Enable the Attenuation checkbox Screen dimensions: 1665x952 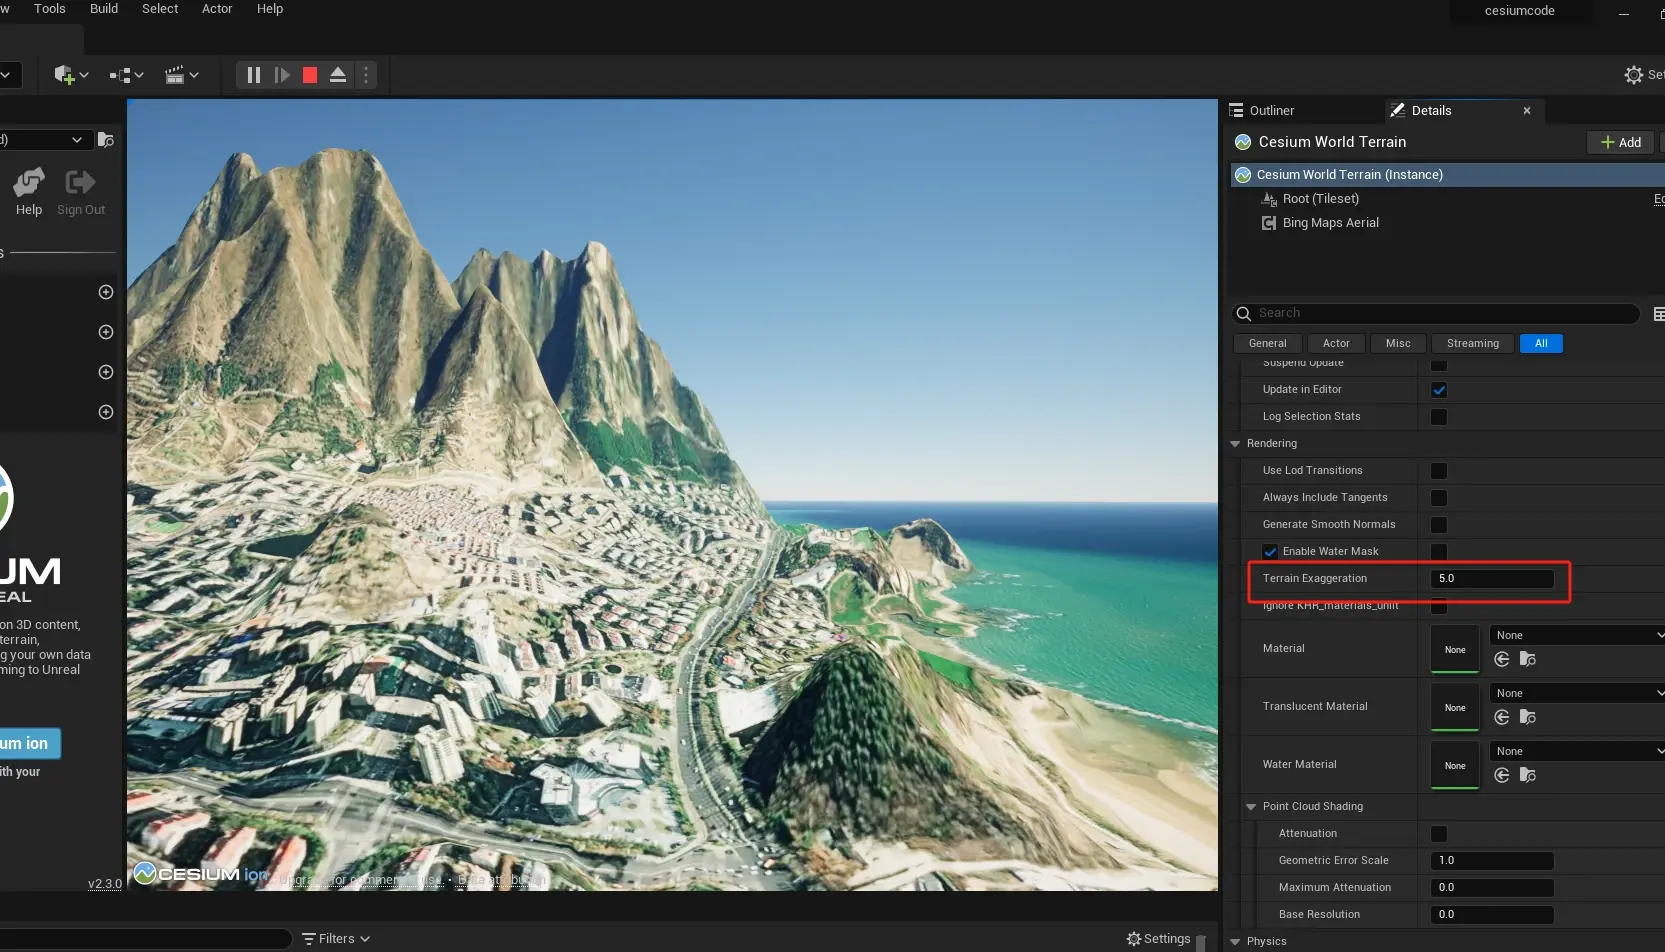pyautogui.click(x=1439, y=834)
